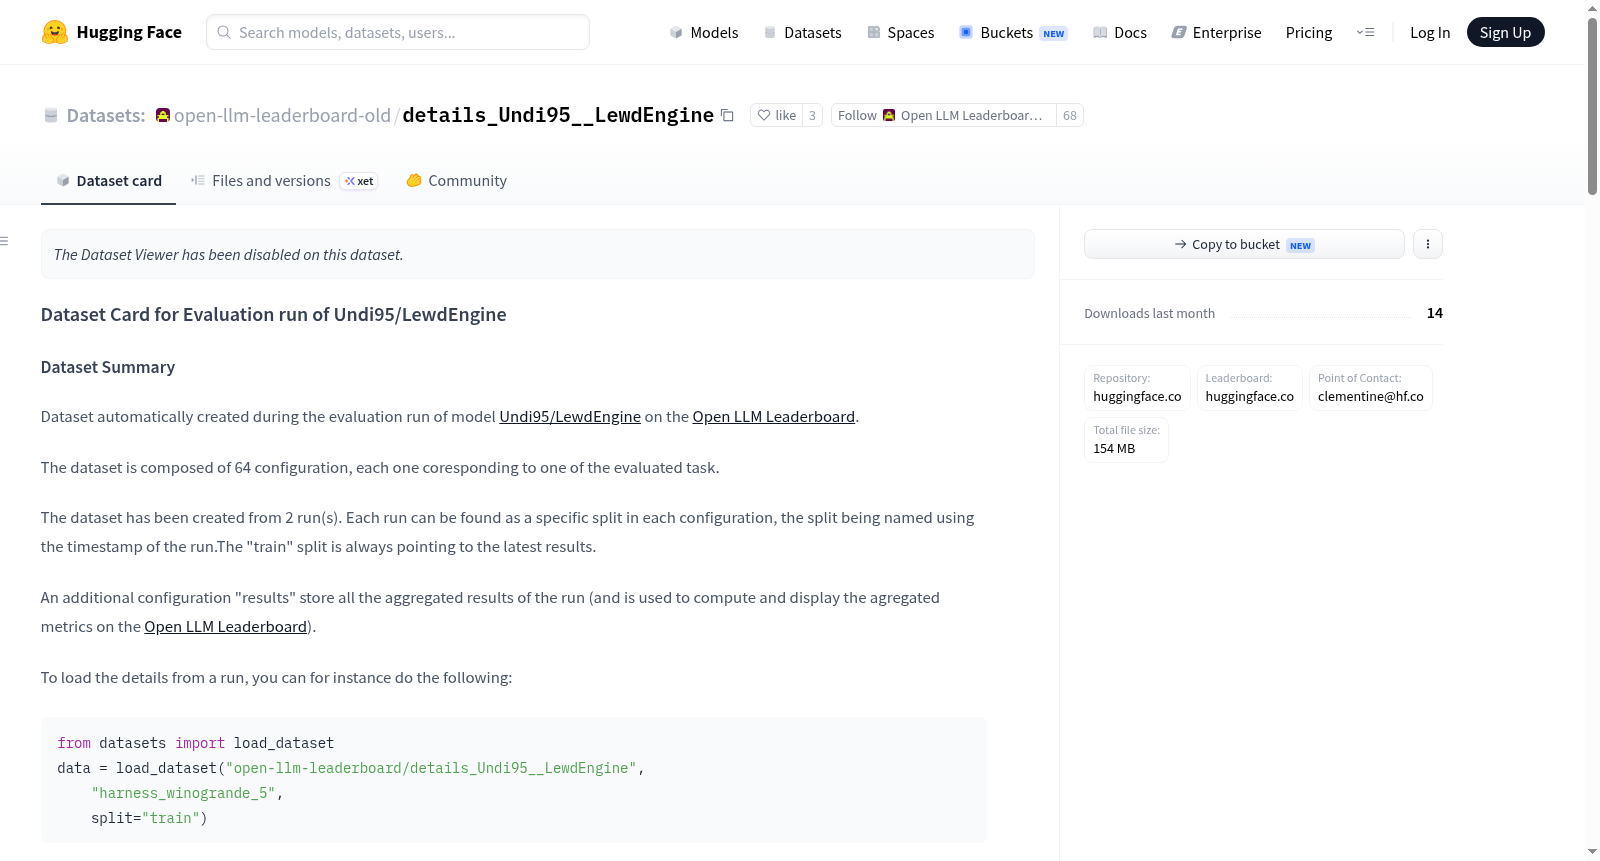Image resolution: width=1600 pixels, height=861 pixels.
Task: Click the Datasets nav icon
Action: click(770, 32)
